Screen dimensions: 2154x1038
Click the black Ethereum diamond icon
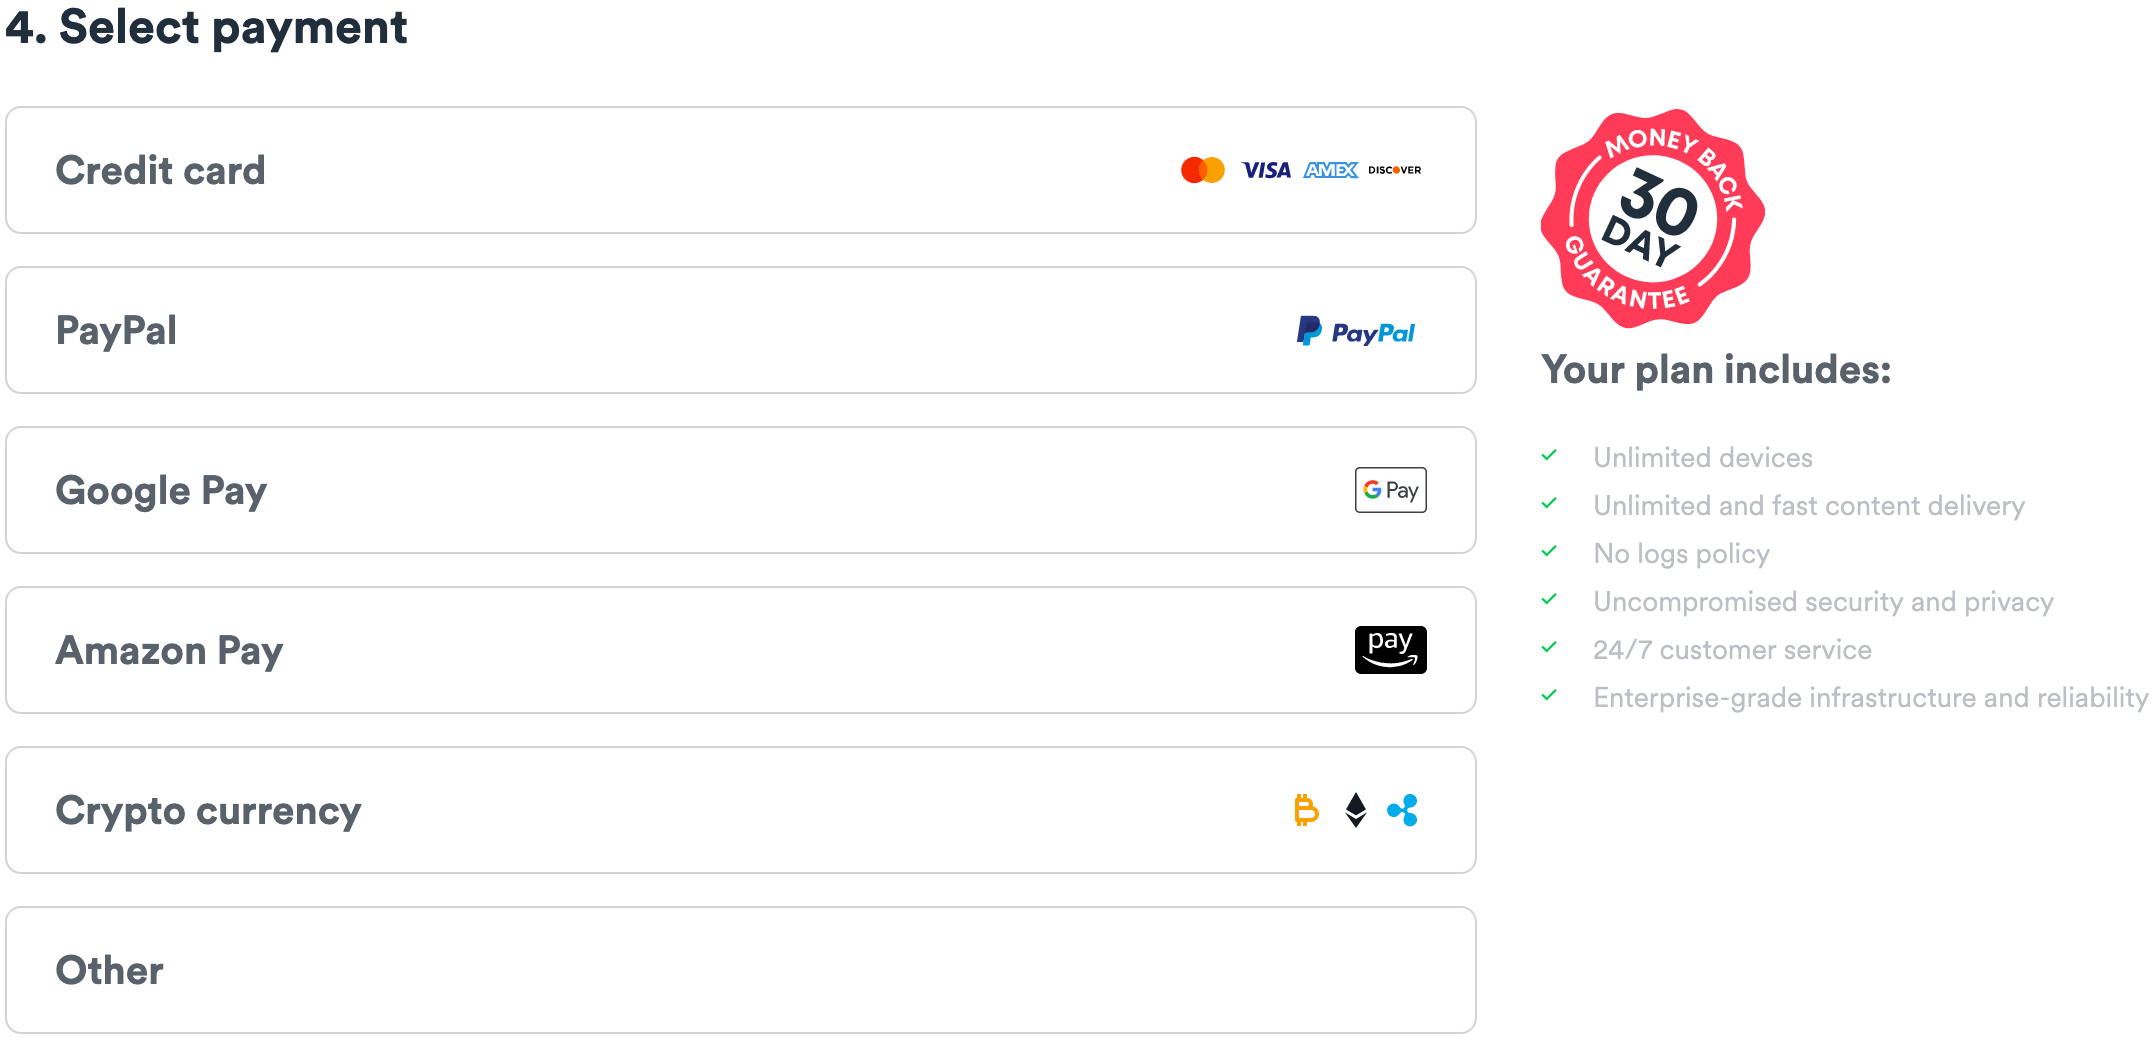pos(1356,810)
